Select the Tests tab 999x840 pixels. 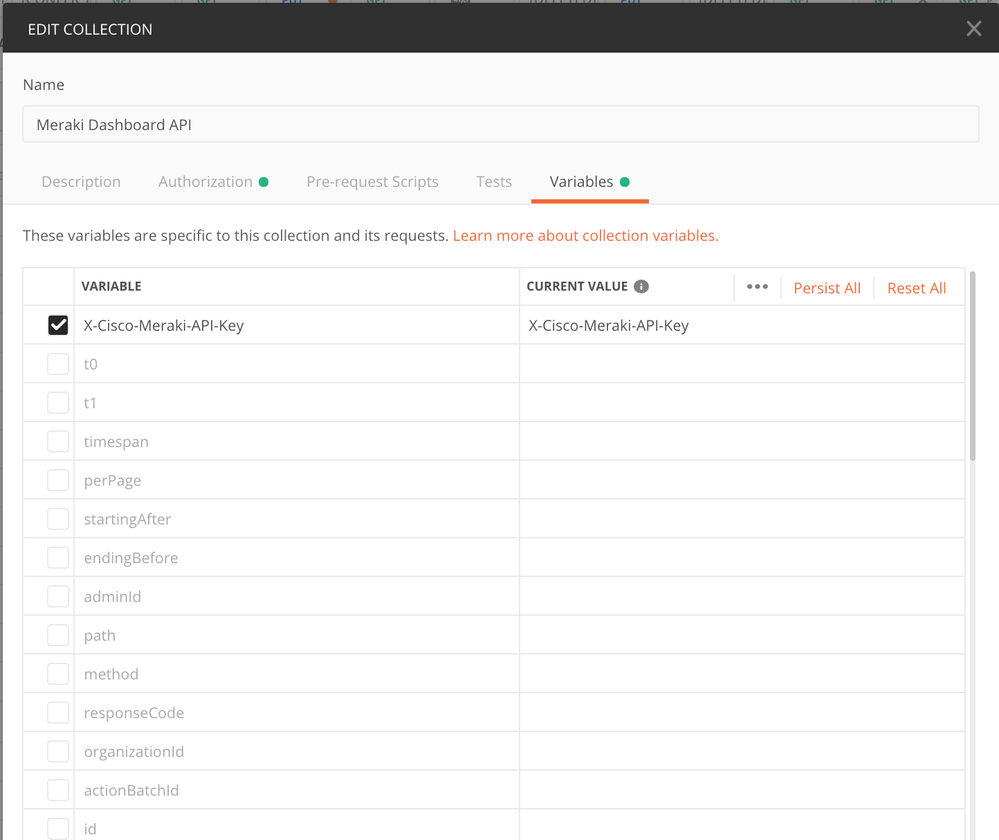pyautogui.click(x=494, y=182)
